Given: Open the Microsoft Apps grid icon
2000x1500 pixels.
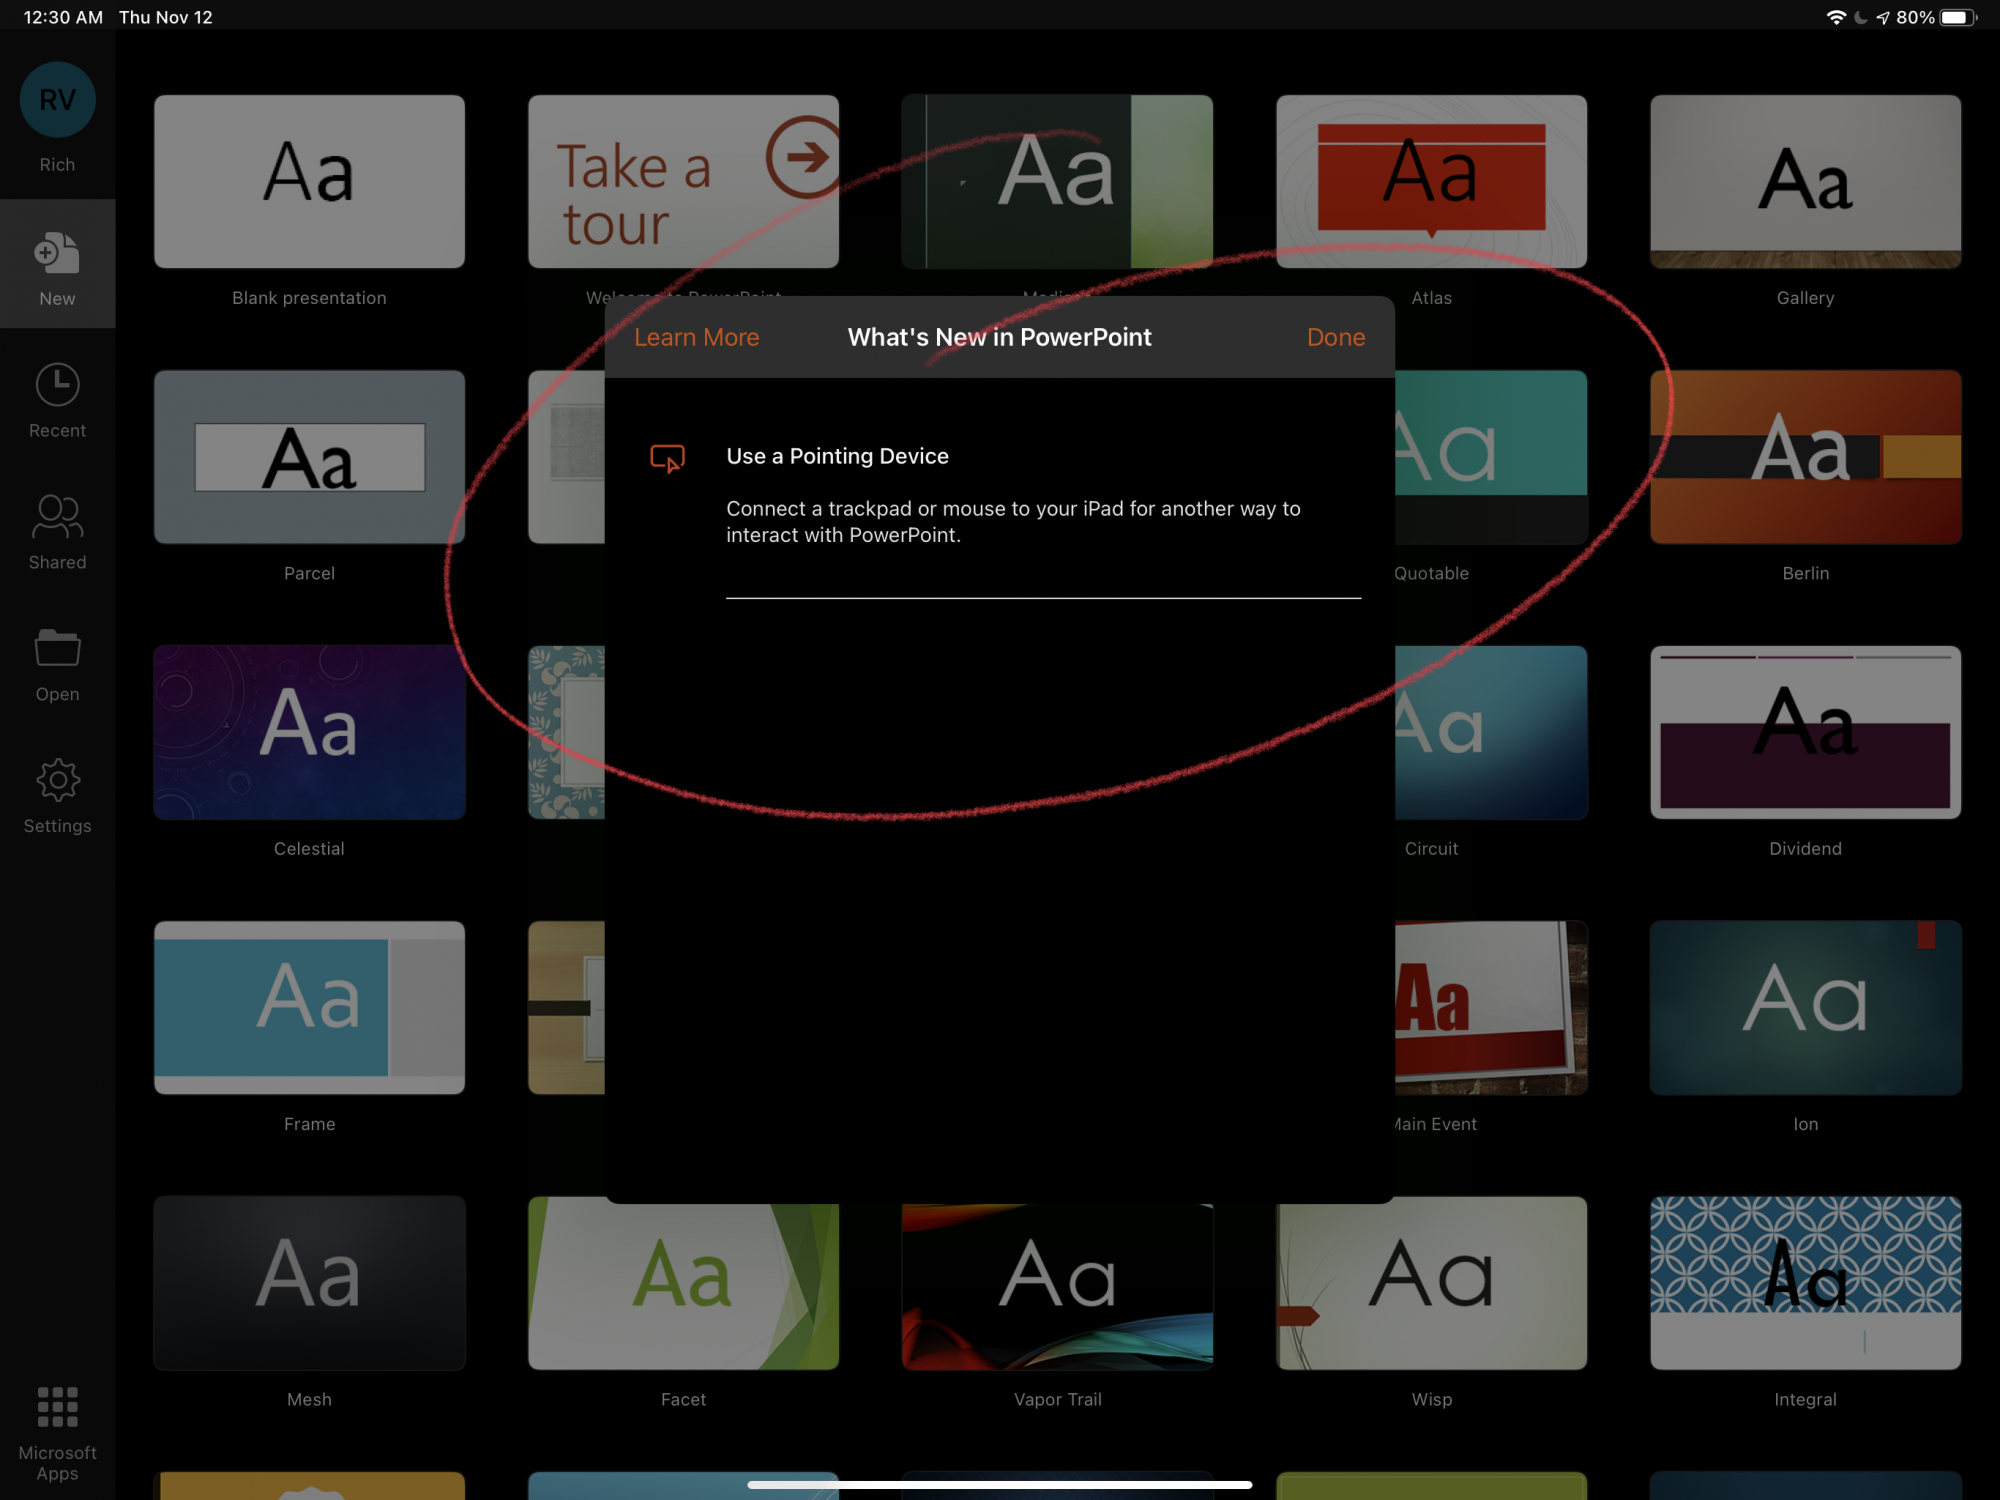Looking at the screenshot, I should [57, 1407].
